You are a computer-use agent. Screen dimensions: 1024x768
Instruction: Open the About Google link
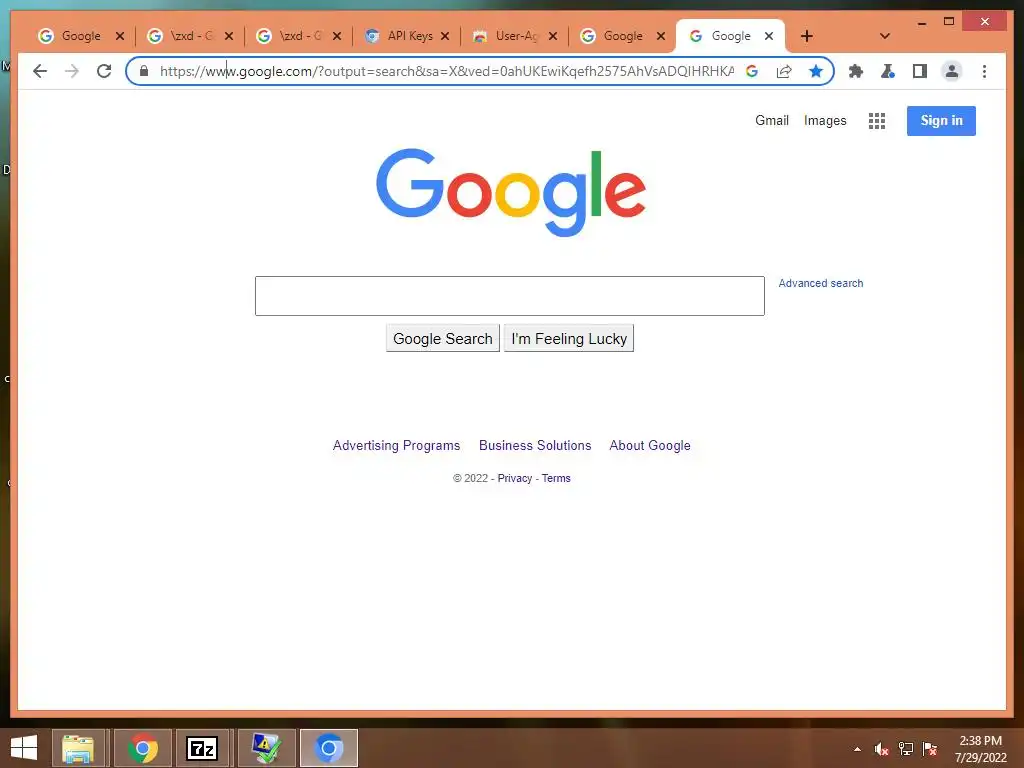point(650,445)
